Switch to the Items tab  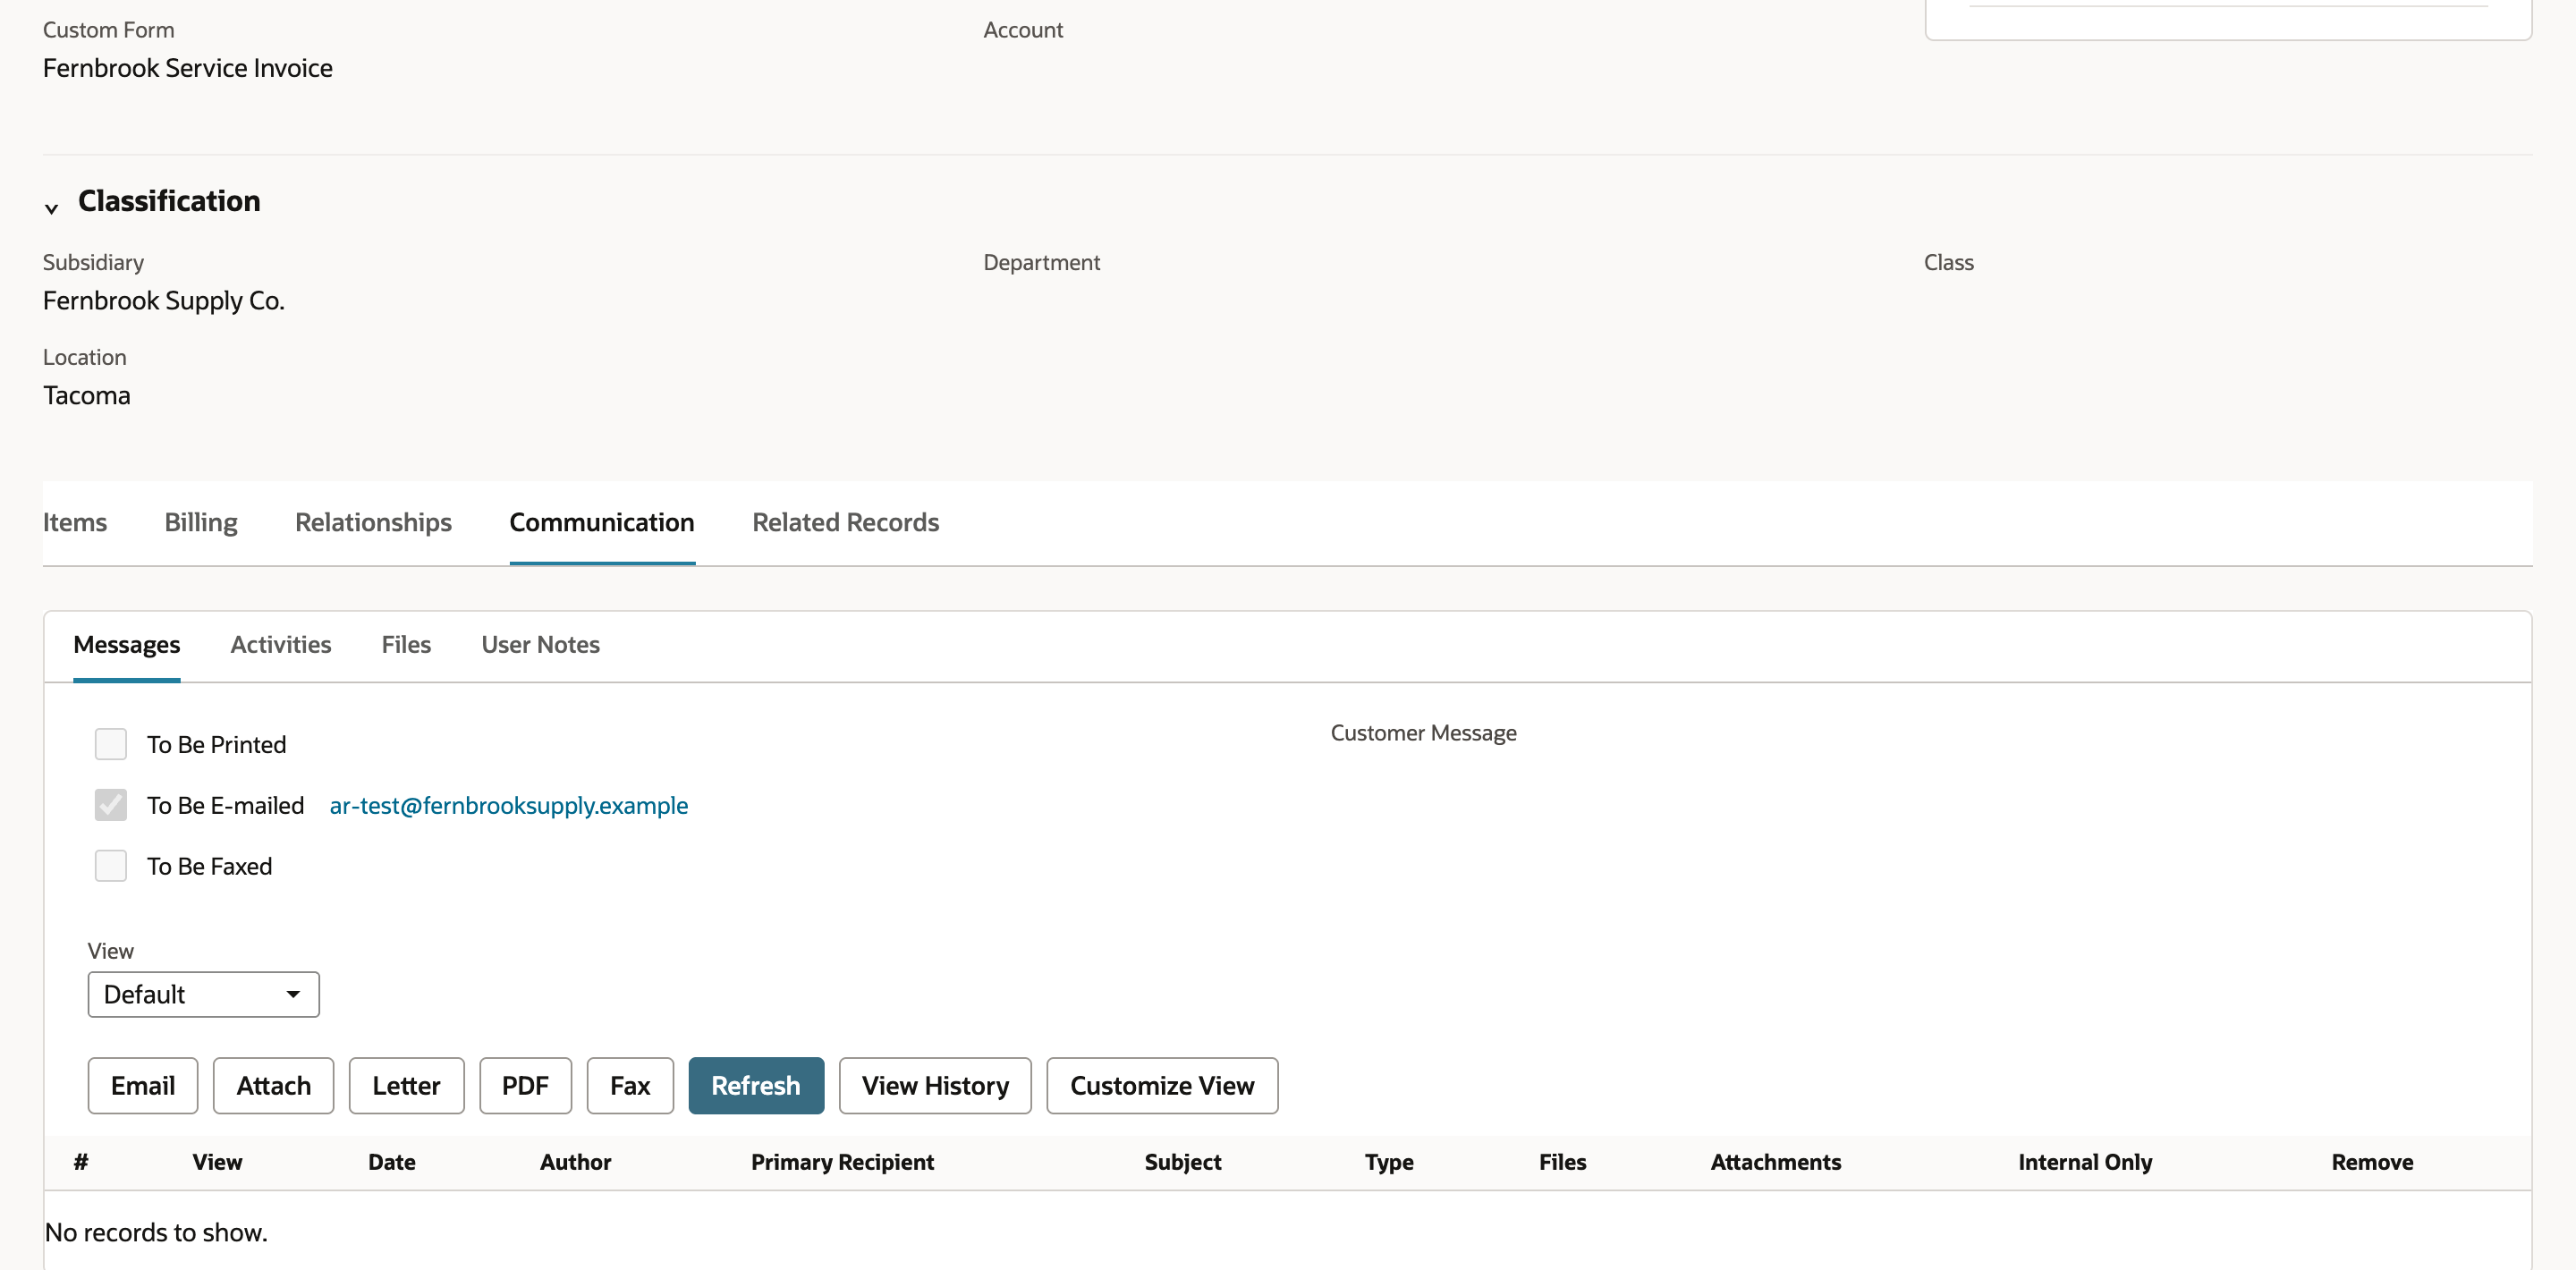[75, 522]
